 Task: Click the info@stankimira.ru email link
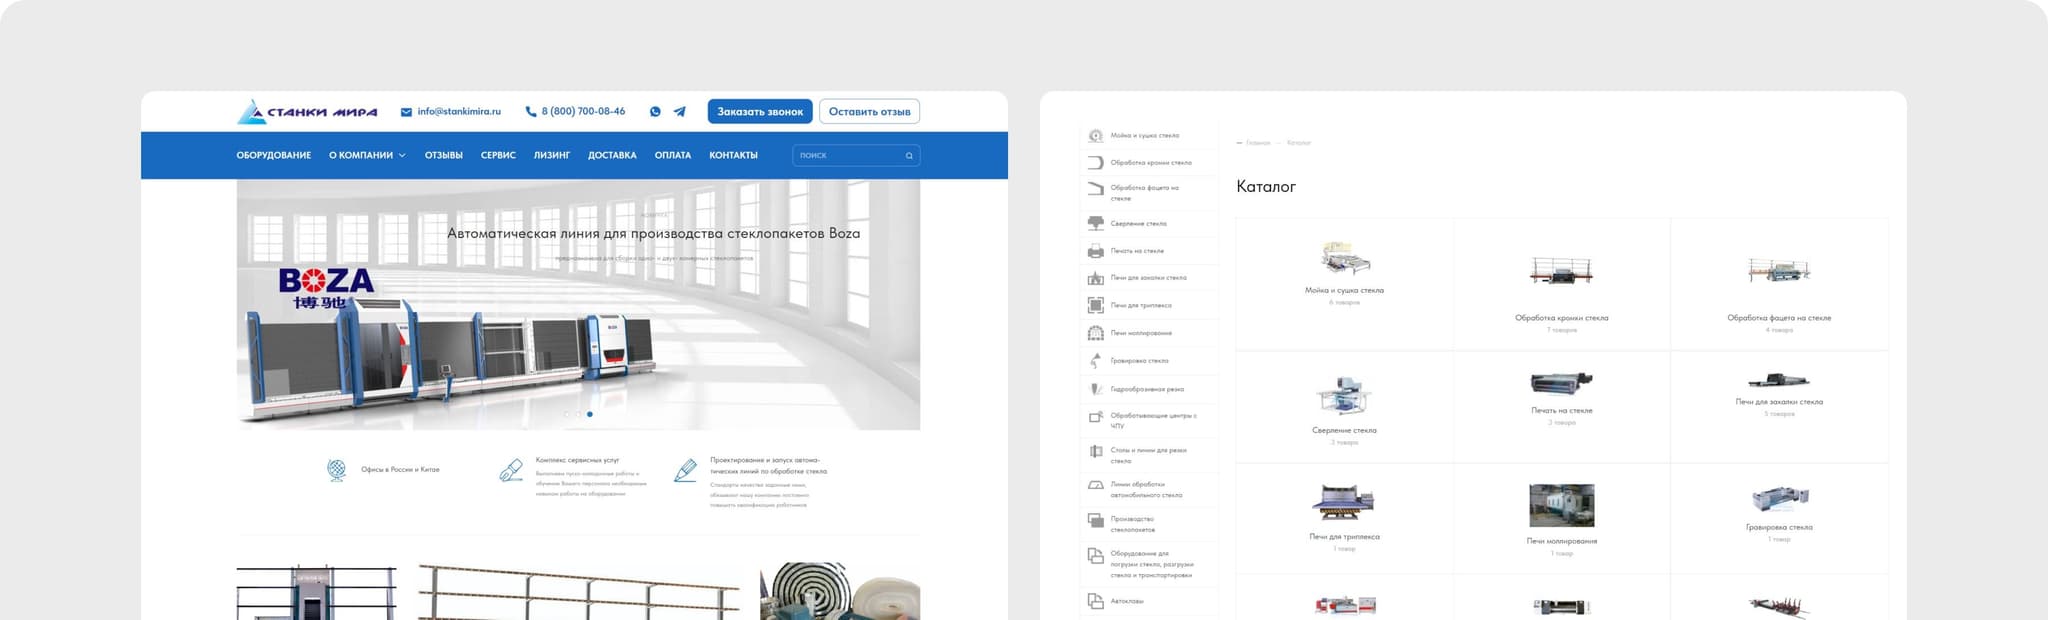click(x=458, y=112)
